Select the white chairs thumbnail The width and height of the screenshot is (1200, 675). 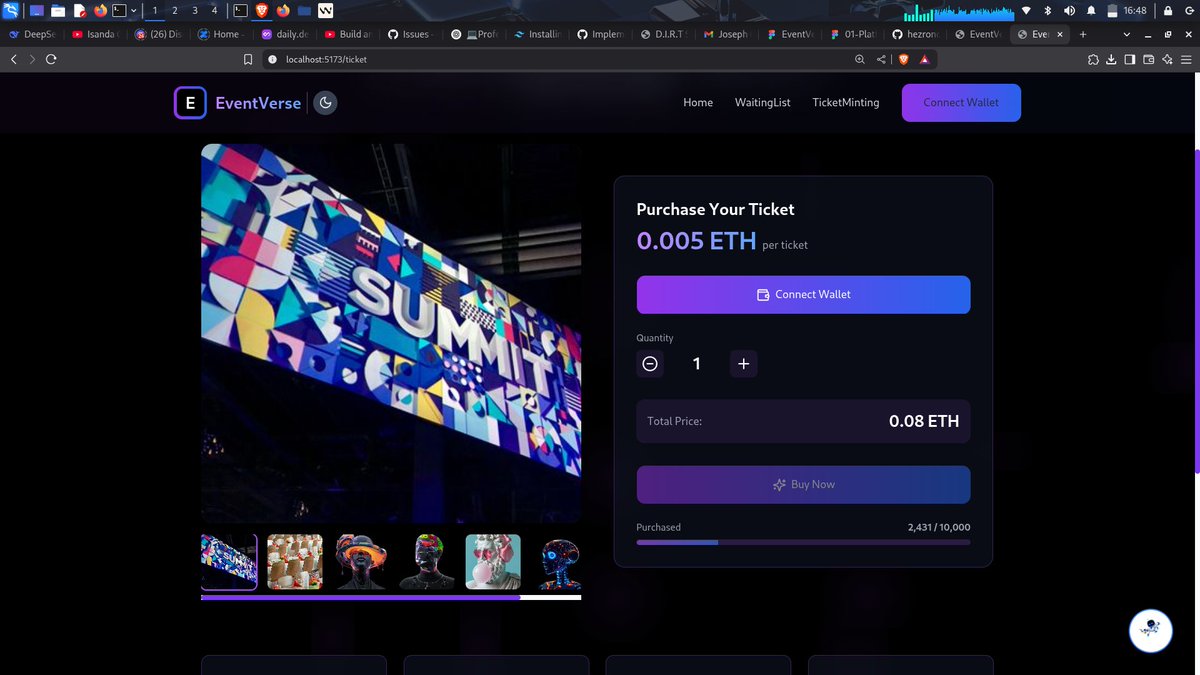(295, 561)
